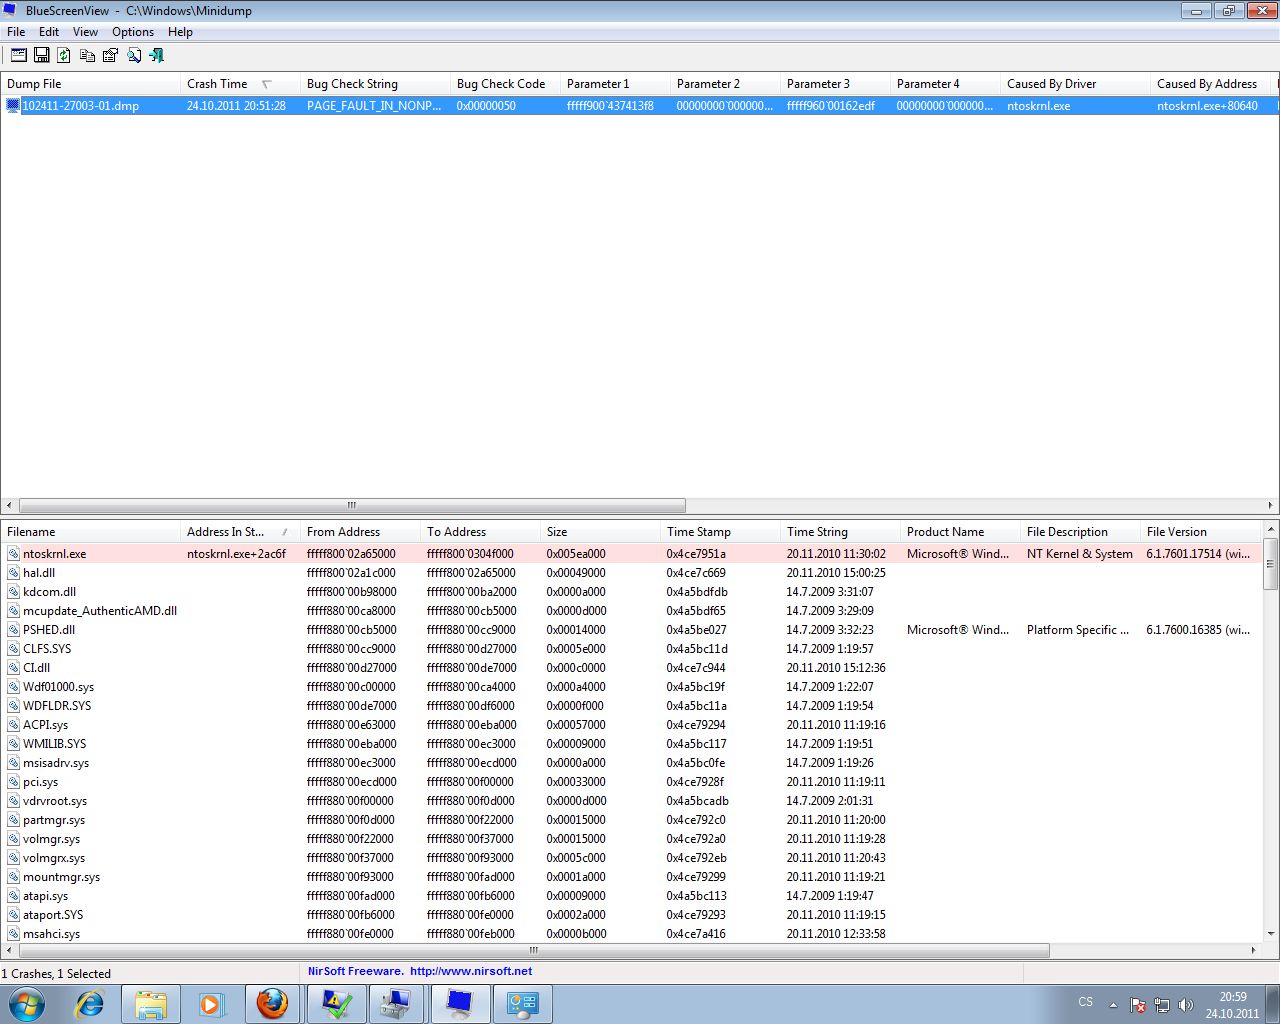The image size is (1280, 1024).
Task: Select the 102411-27003-01.dmp crash row
Action: [640, 105]
